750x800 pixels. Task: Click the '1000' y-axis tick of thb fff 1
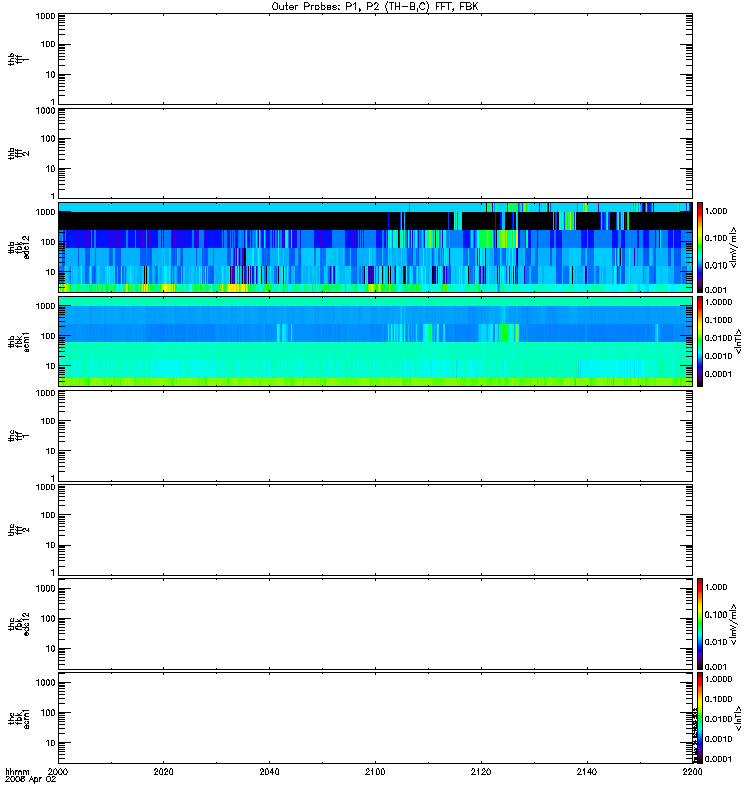tap(45, 16)
